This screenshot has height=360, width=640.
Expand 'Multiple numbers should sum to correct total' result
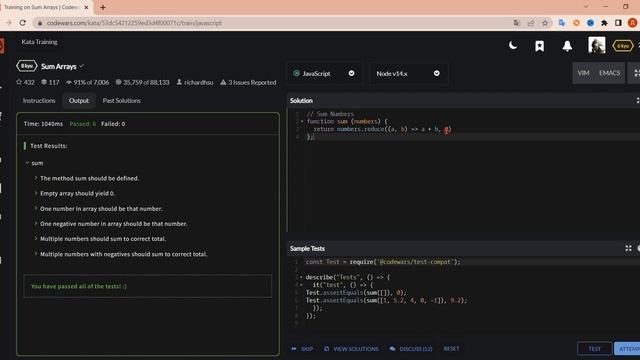click(36, 238)
